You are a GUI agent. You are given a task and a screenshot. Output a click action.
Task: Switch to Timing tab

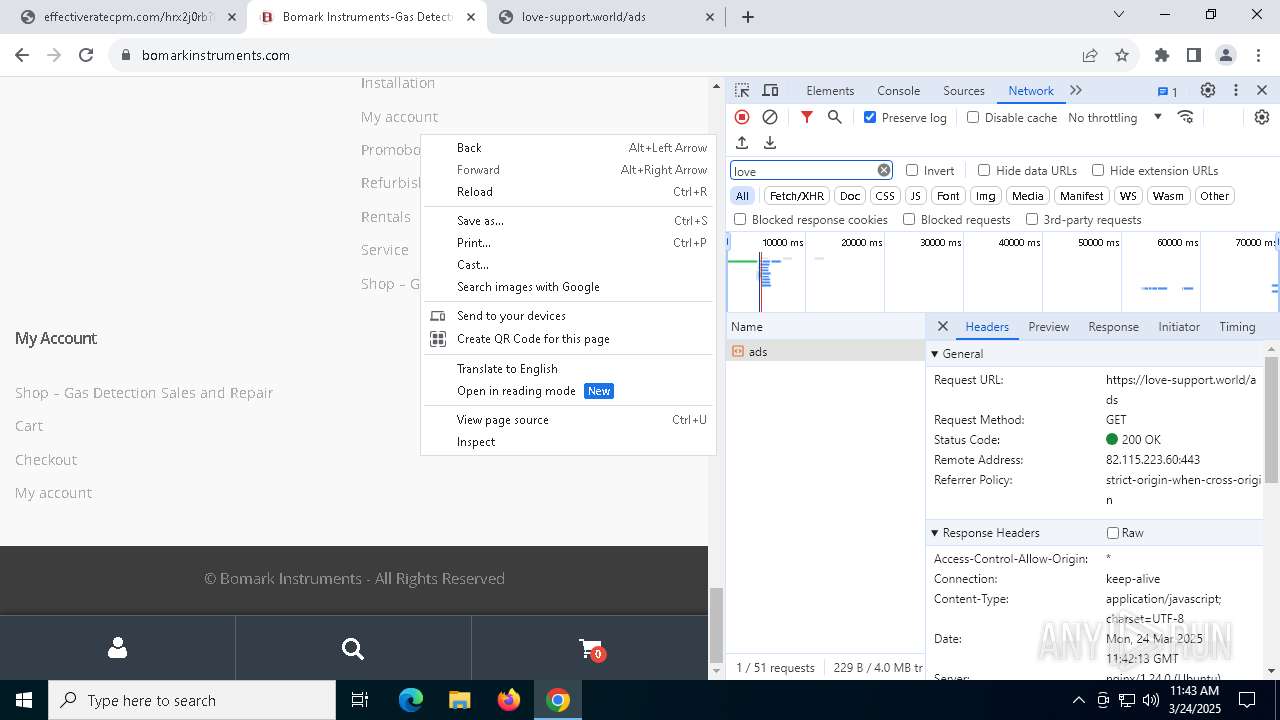coord(1237,326)
